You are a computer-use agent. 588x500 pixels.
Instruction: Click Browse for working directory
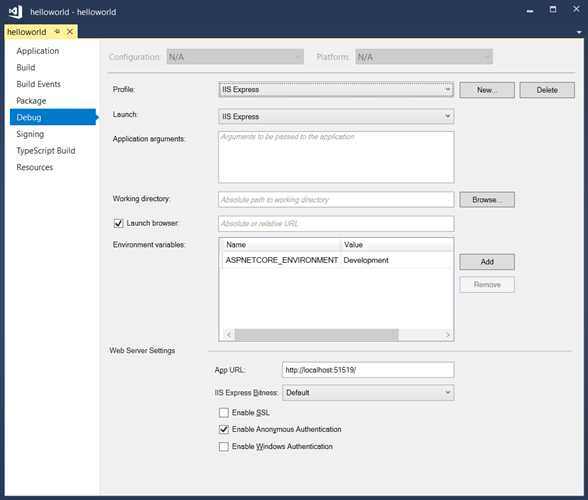pos(487,200)
